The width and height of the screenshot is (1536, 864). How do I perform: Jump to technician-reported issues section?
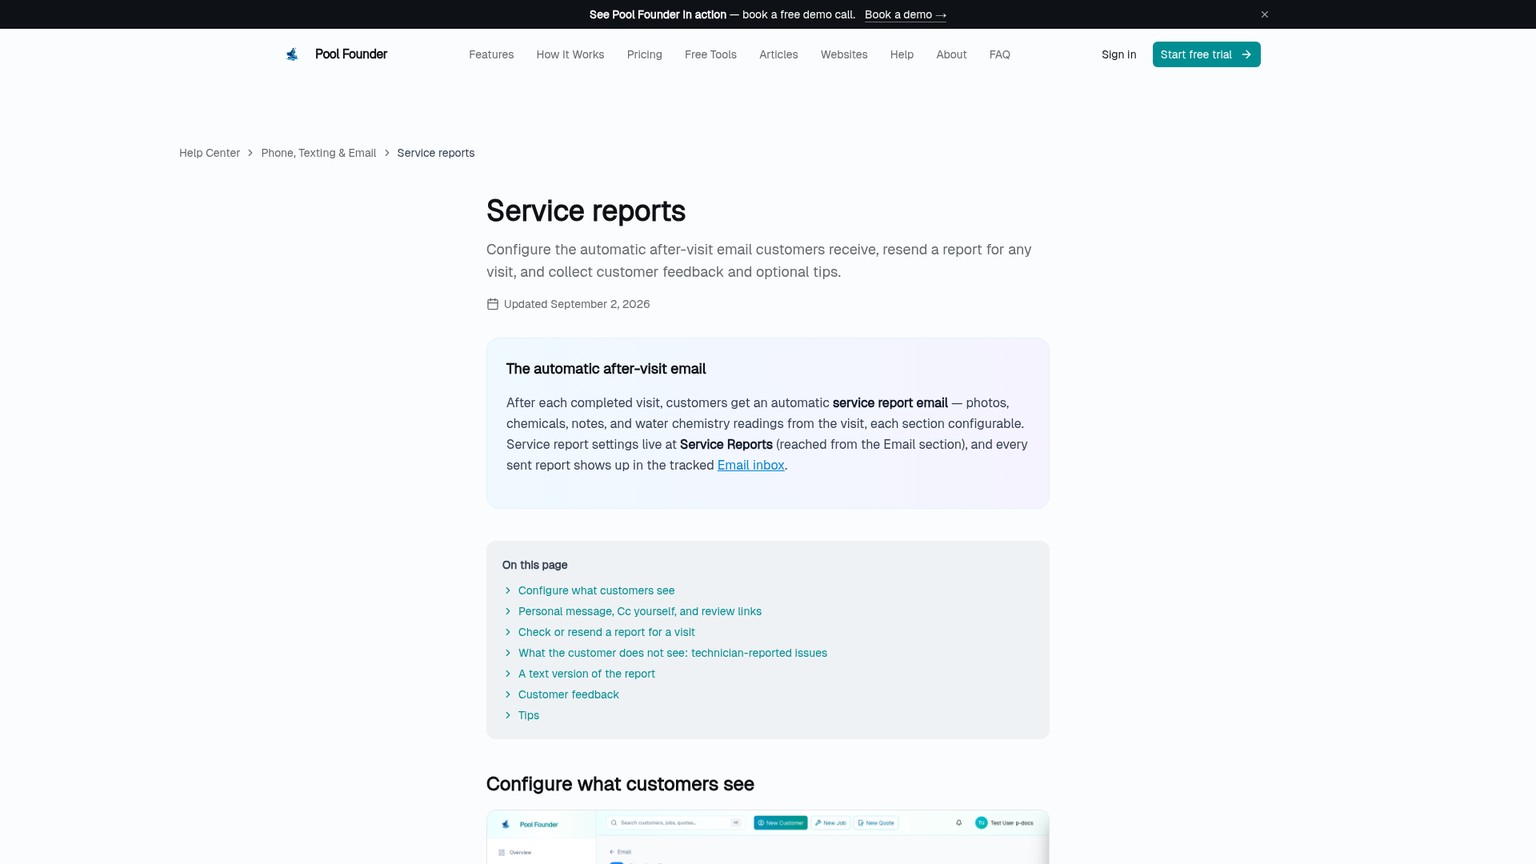click(672, 653)
